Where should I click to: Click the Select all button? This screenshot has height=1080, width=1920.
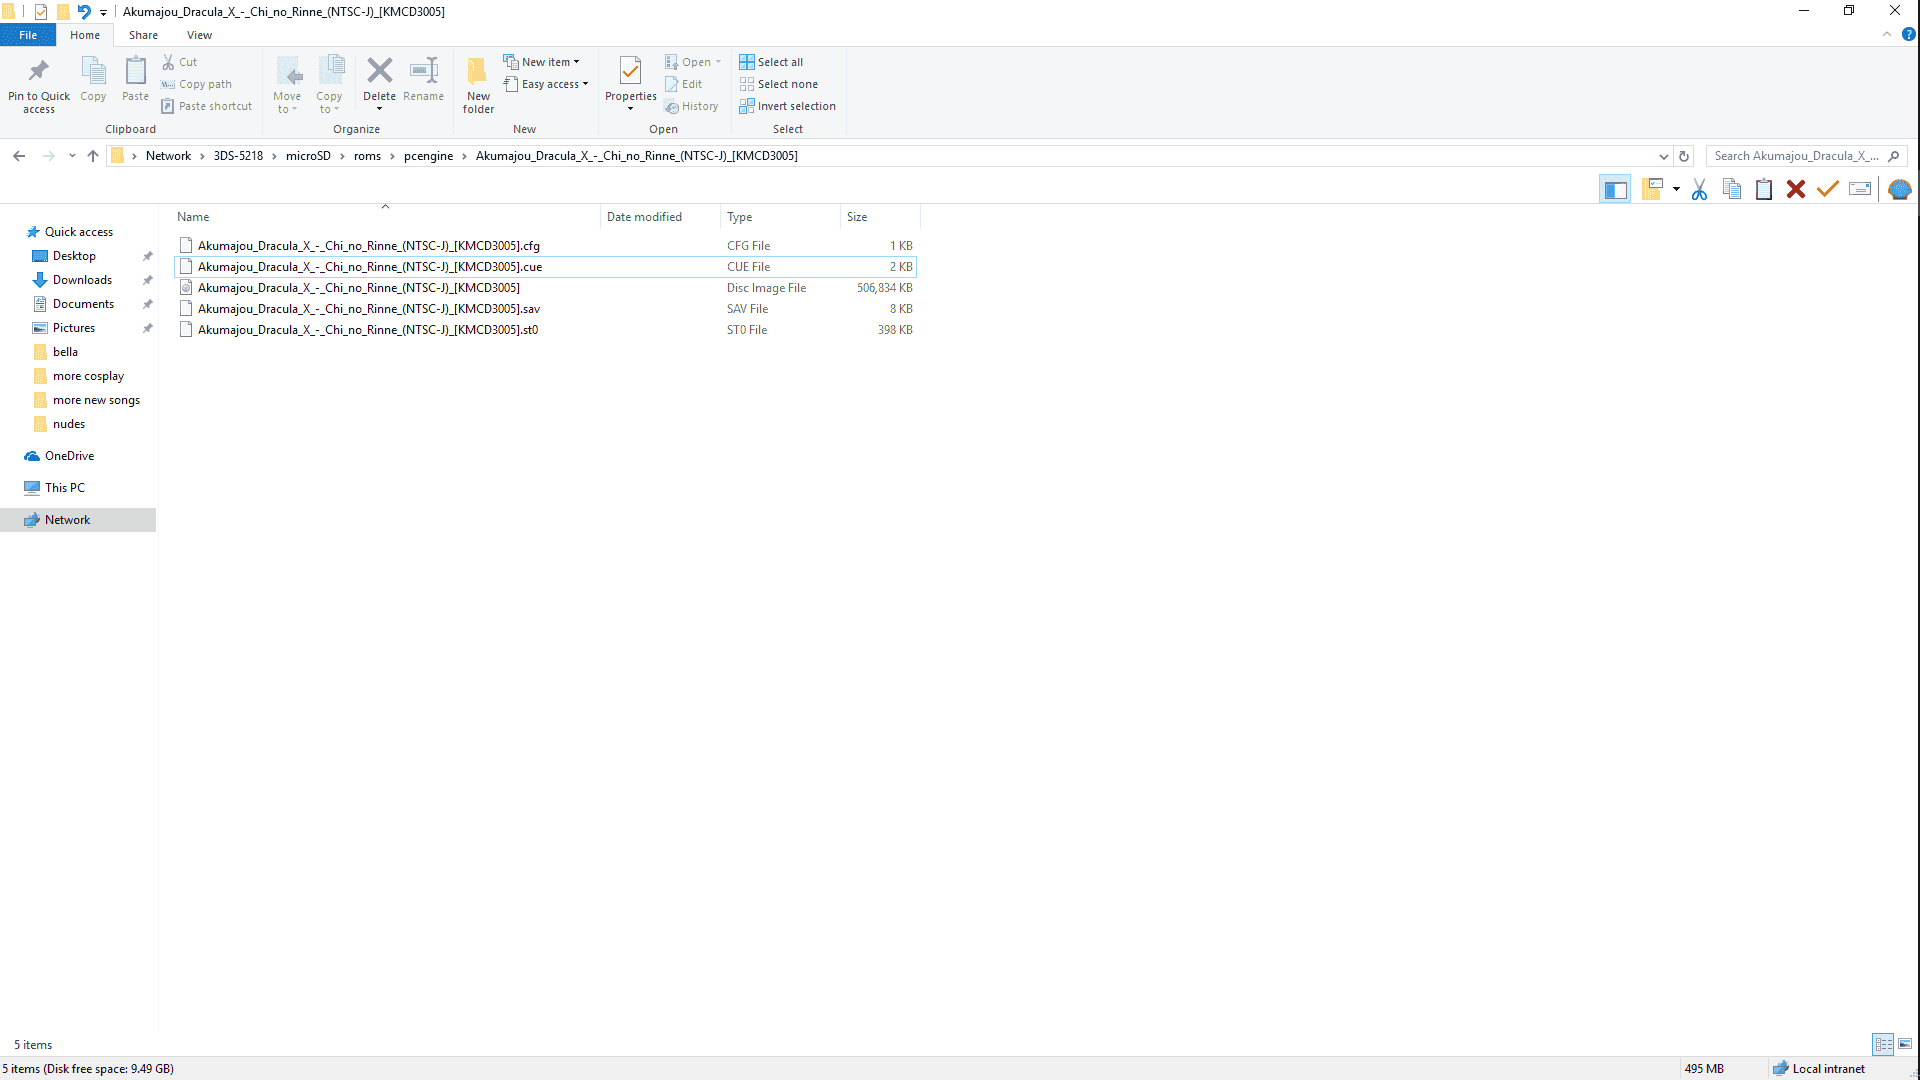[x=771, y=62]
